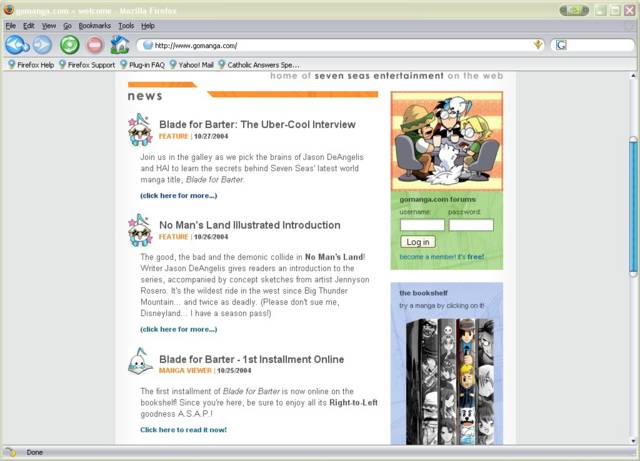Image resolution: width=640 pixels, height=461 pixels.
Task: Click 'the bookshelf' heading
Action: (x=423, y=293)
